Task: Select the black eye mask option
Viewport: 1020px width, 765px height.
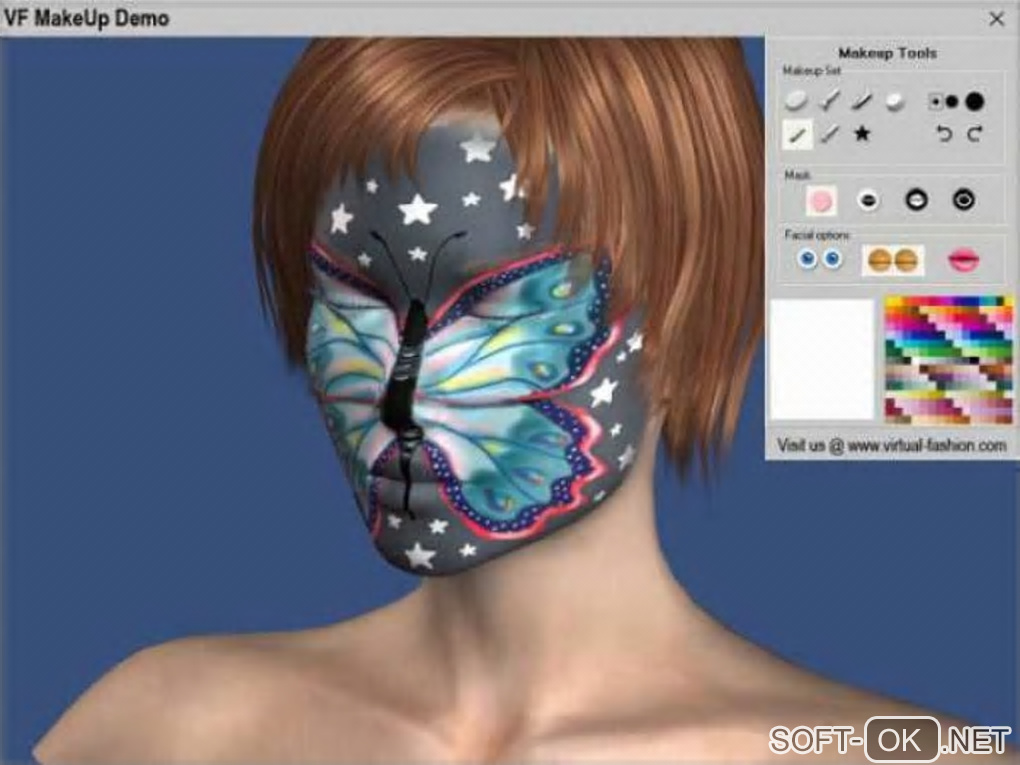Action: 963,200
